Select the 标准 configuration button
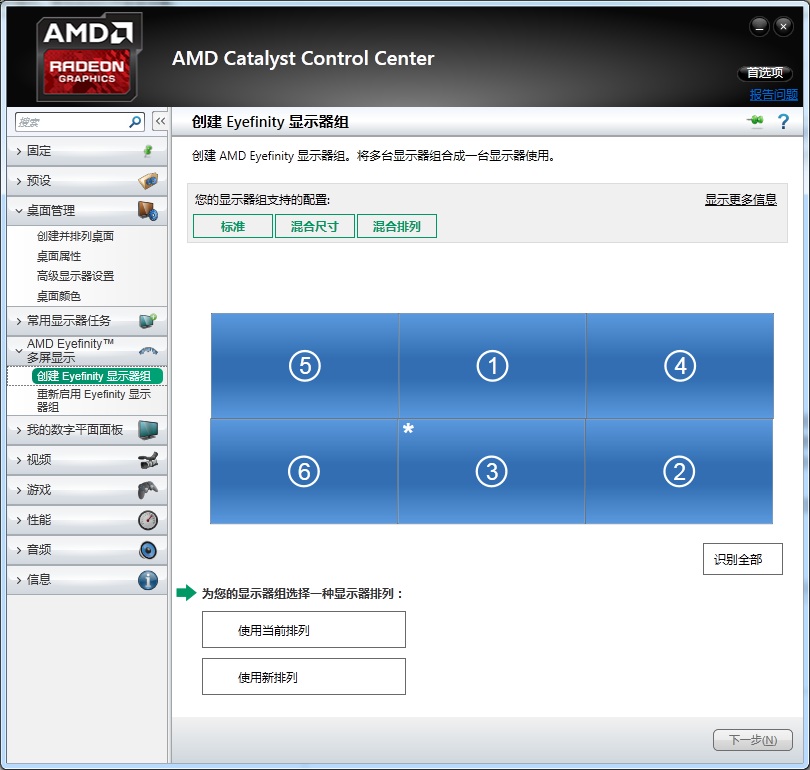 tap(232, 226)
